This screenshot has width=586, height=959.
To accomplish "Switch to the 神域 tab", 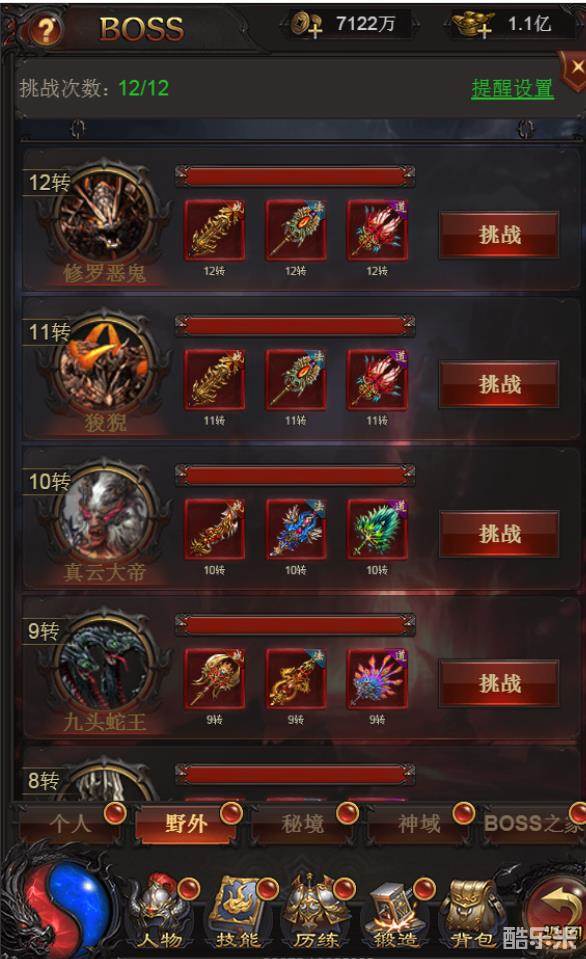I will 419,823.
